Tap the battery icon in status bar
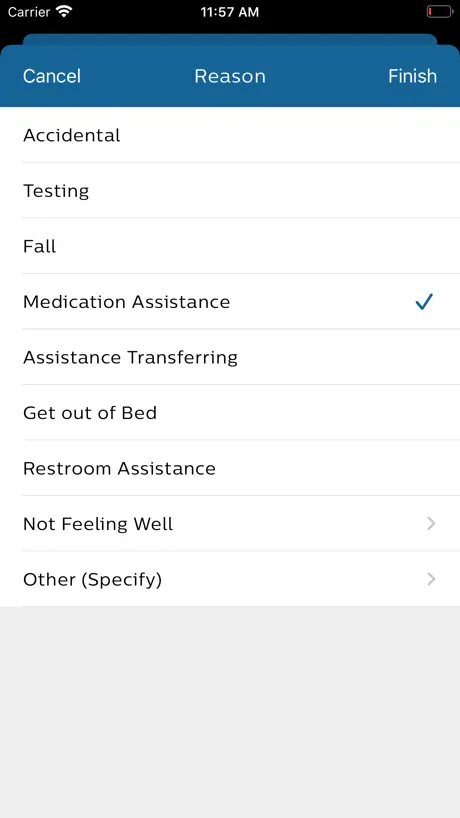Viewport: 460px width, 818px height. point(440,11)
